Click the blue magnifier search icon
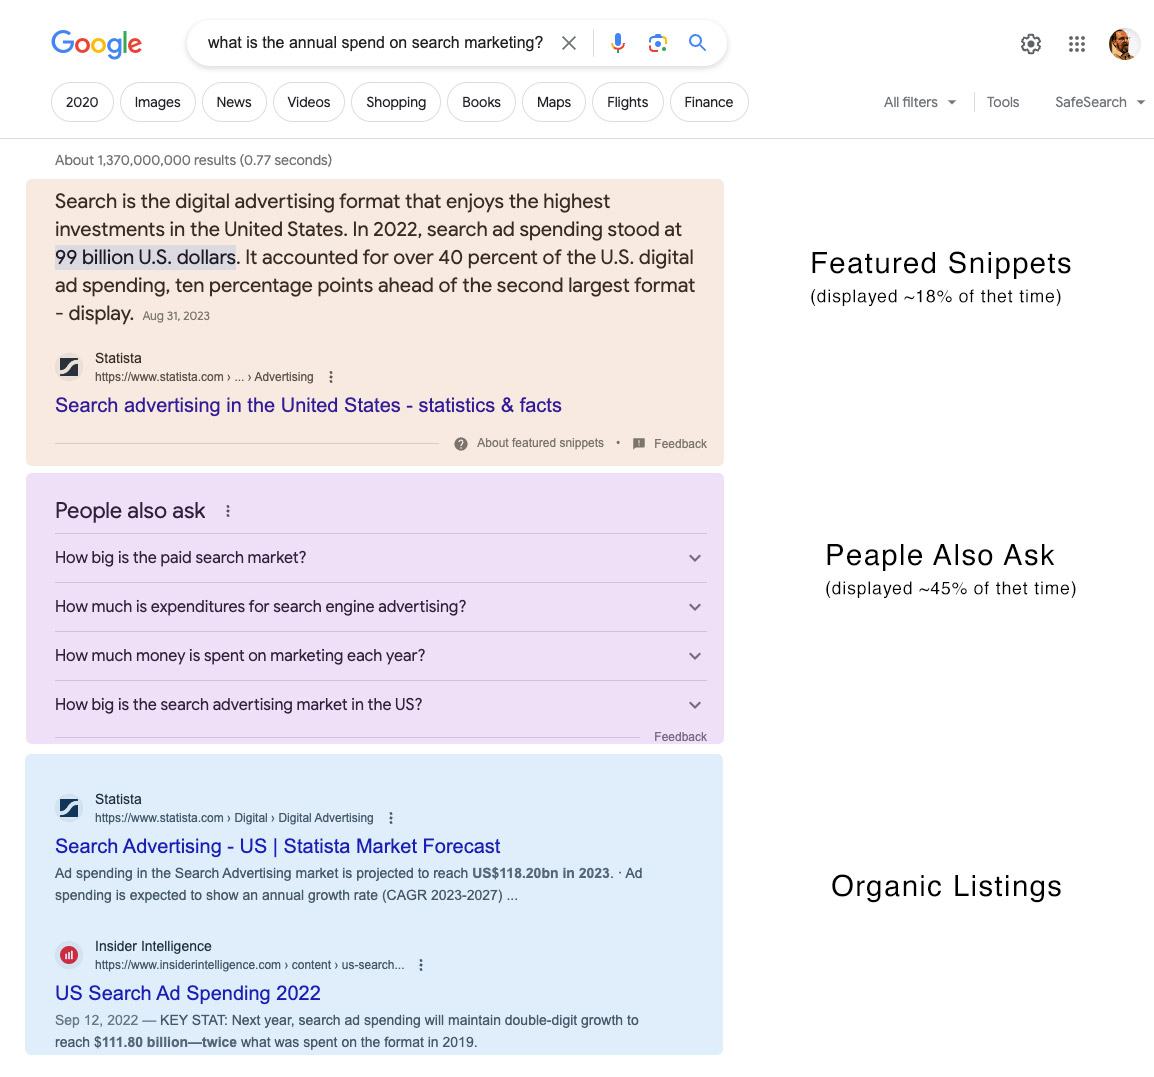This screenshot has height=1077, width=1154. pos(697,43)
